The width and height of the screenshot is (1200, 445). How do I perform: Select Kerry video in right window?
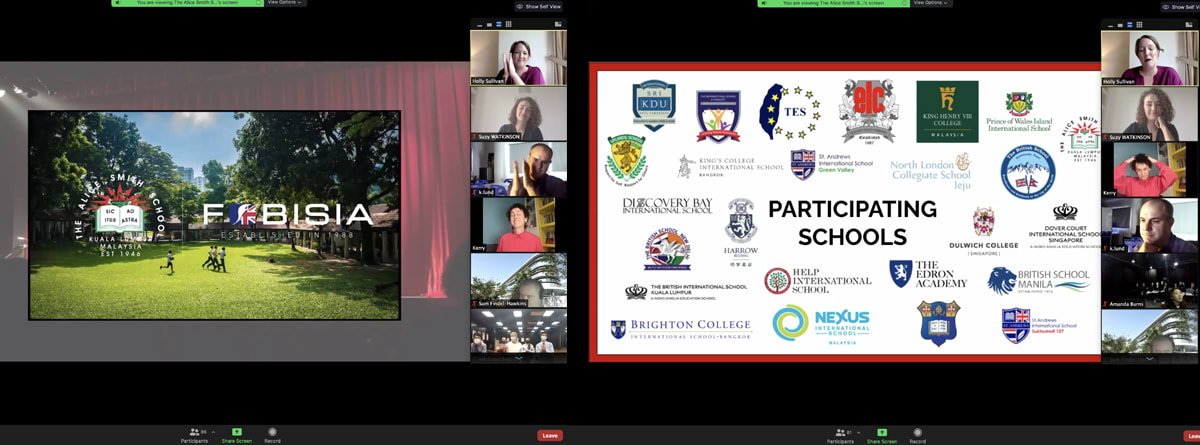pos(1150,170)
